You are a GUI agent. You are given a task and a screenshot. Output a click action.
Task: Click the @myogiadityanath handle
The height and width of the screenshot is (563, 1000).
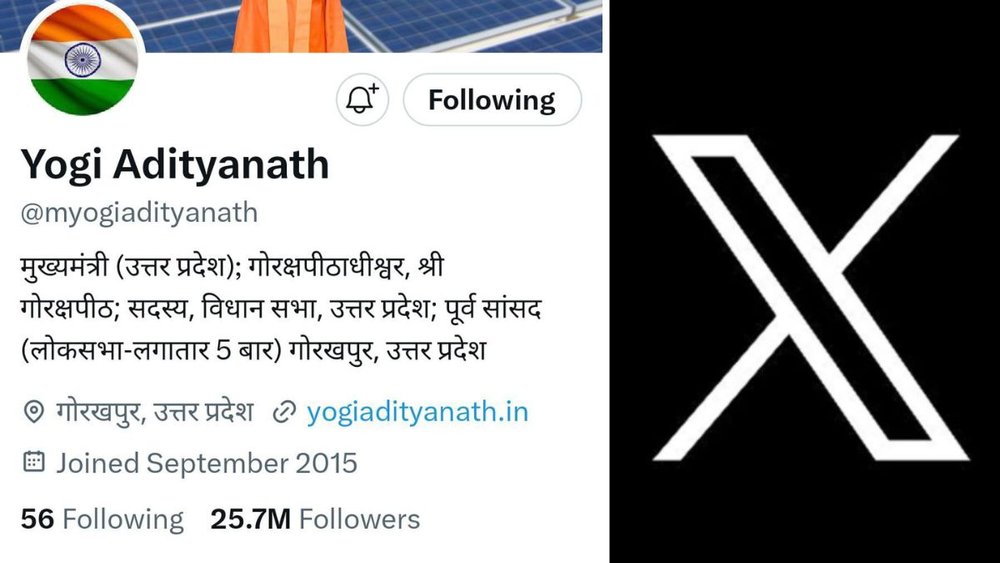(139, 213)
